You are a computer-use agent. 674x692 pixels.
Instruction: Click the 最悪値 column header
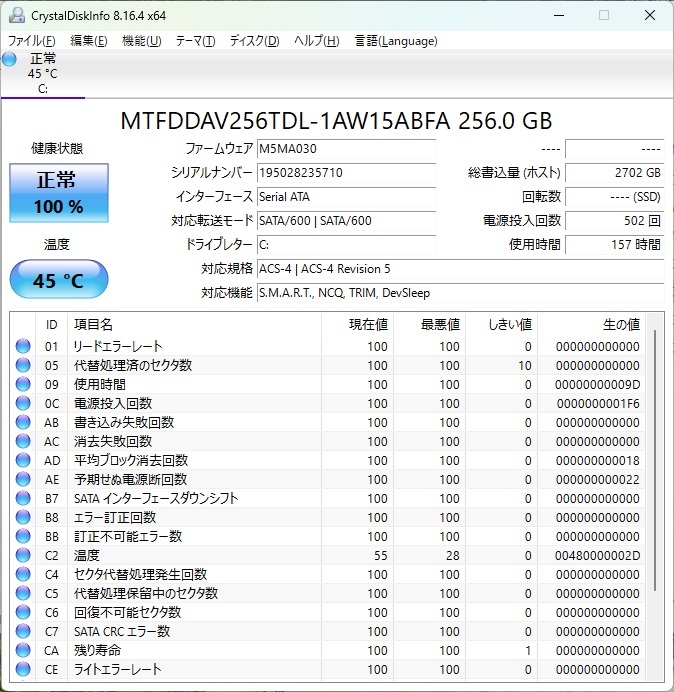click(x=429, y=324)
